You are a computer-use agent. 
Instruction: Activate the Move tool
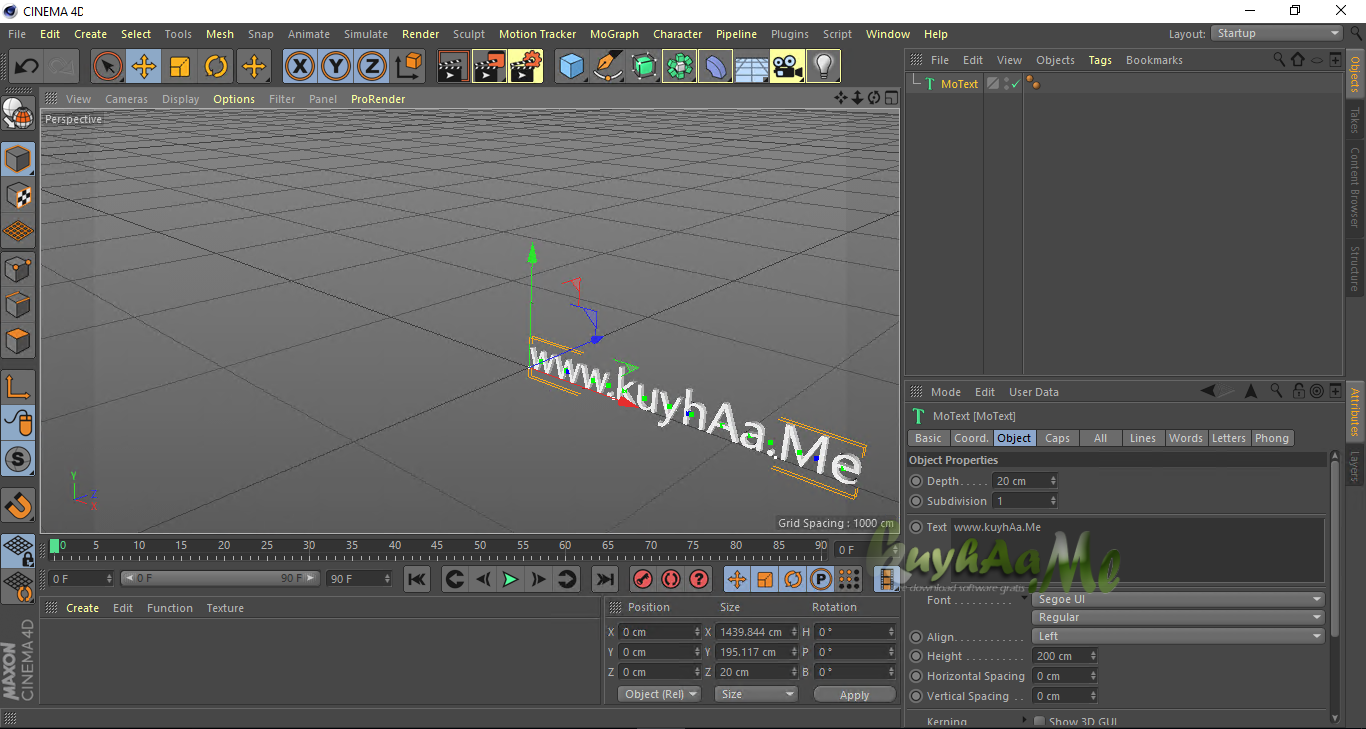(144, 67)
